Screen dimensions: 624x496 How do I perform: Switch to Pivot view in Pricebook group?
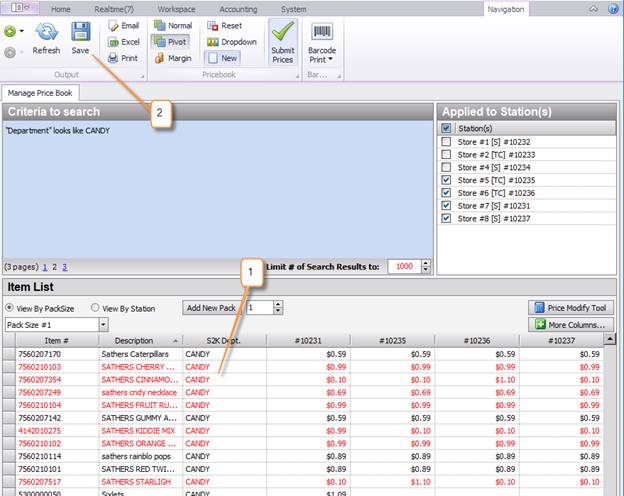click(171, 42)
